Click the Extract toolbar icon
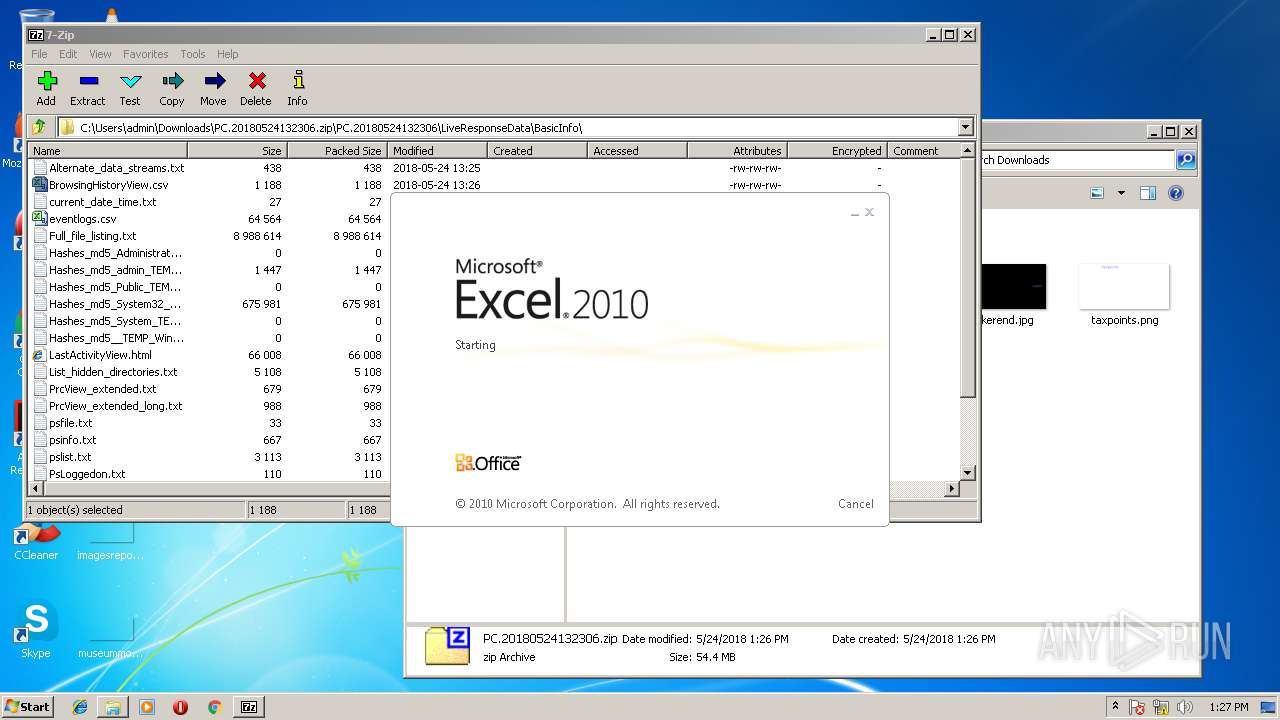Image resolution: width=1280 pixels, height=720 pixels. (x=88, y=88)
